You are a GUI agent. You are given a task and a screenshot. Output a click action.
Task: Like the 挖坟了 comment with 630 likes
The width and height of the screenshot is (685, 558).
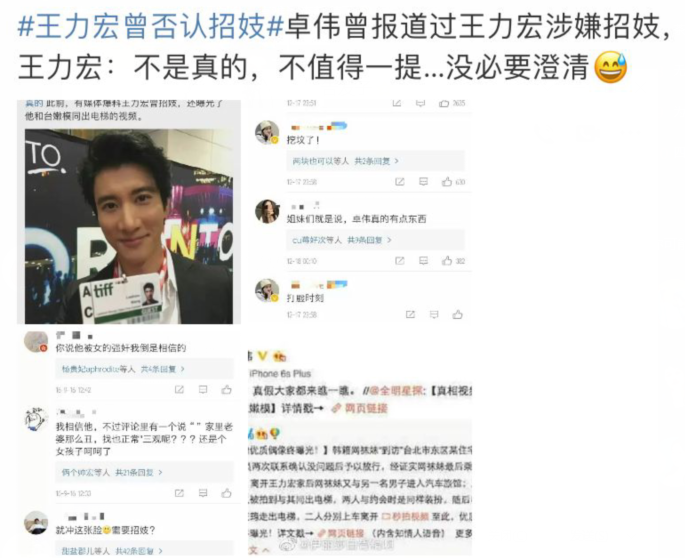(446, 181)
